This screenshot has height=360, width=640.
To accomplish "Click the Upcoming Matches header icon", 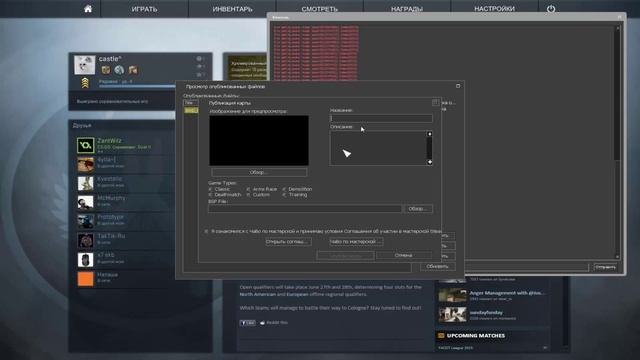I will click(x=441, y=336).
